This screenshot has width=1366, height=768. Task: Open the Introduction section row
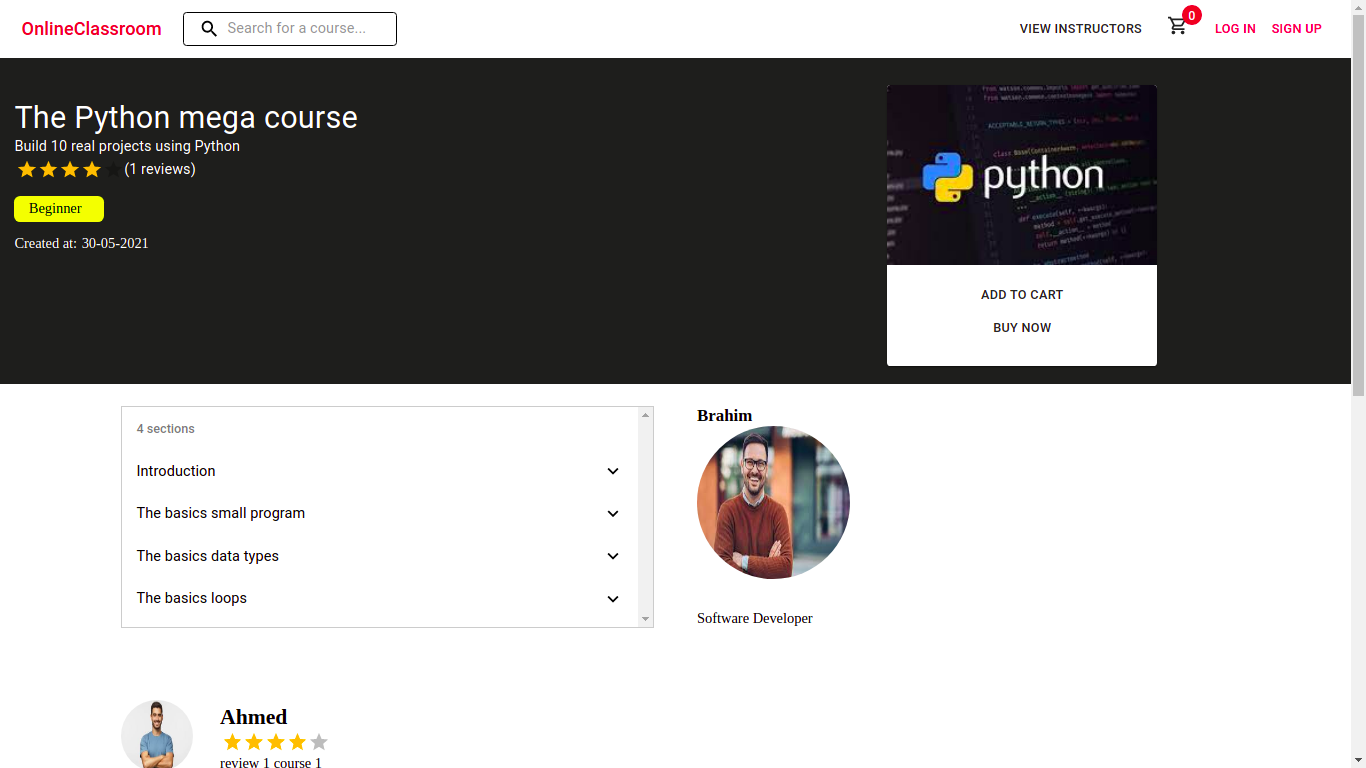click(x=379, y=471)
